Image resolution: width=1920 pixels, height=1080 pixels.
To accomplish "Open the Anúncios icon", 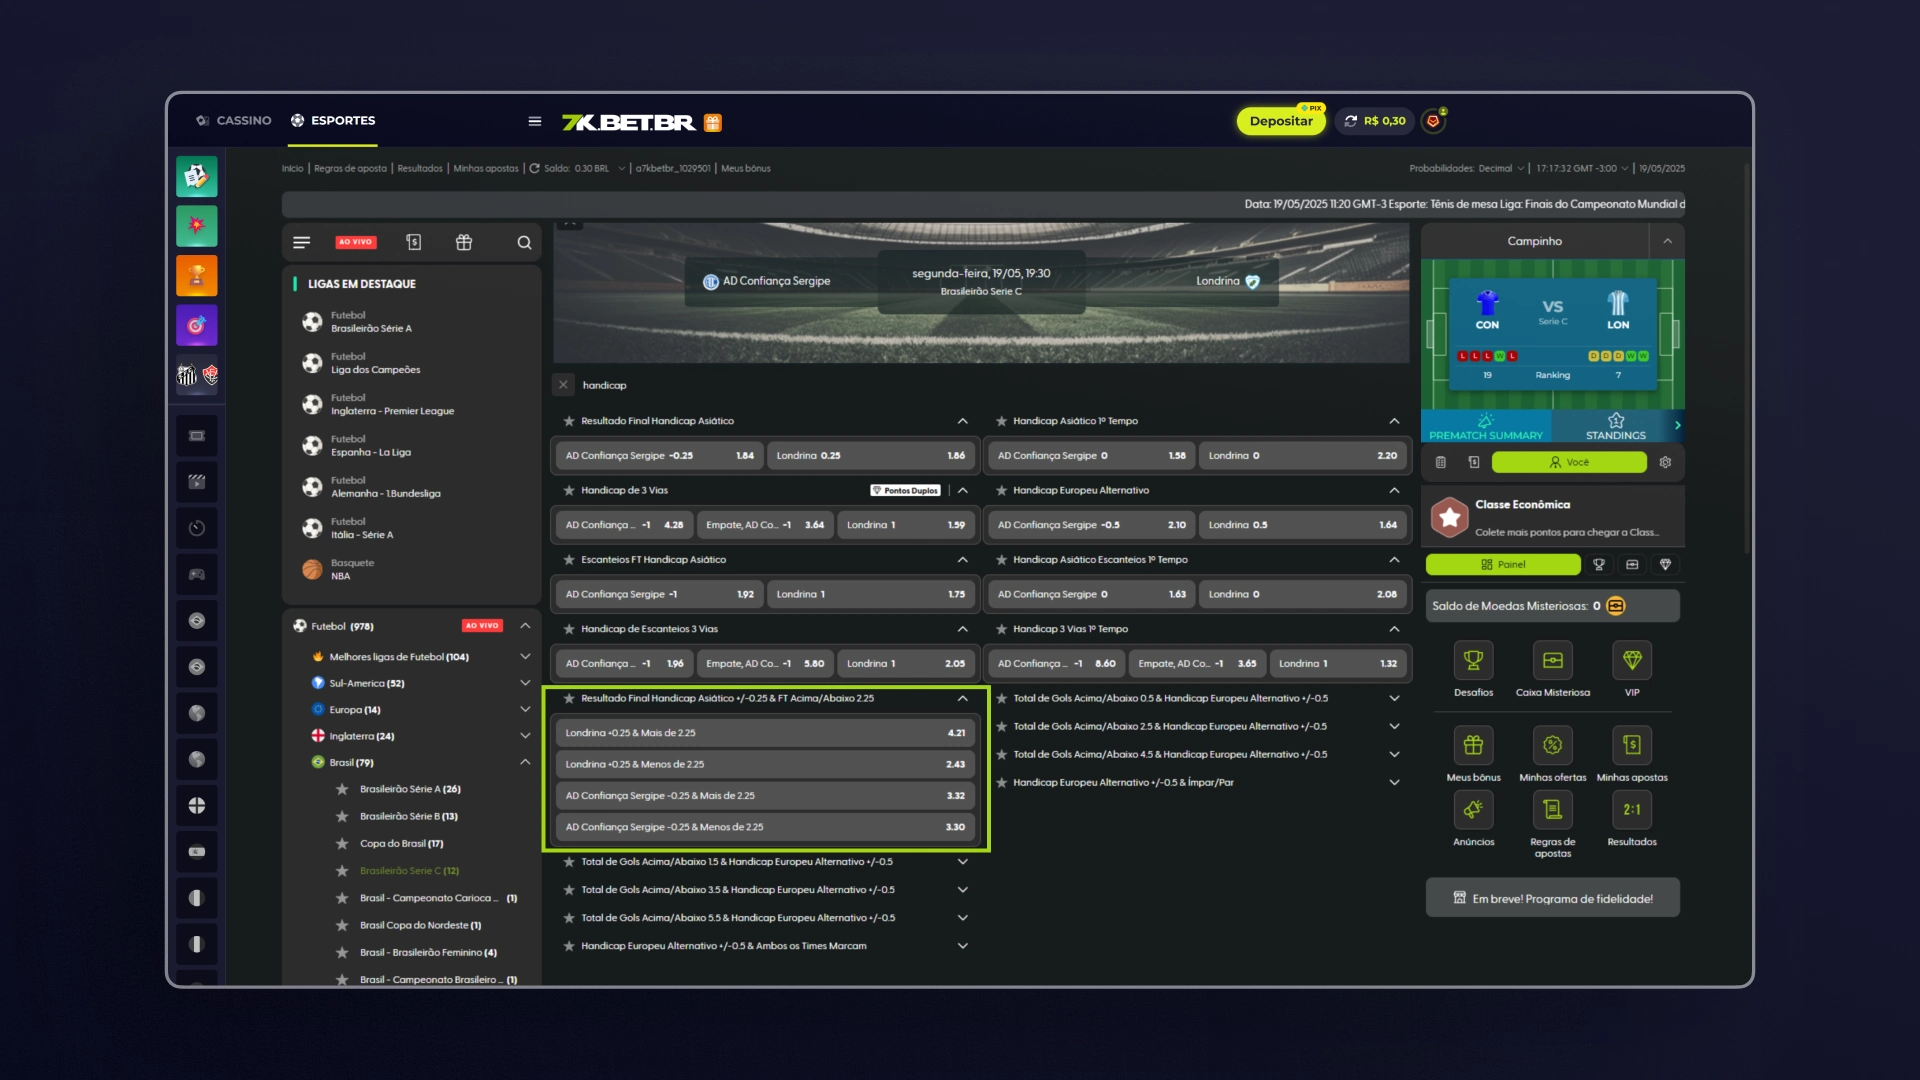I will click(1473, 810).
